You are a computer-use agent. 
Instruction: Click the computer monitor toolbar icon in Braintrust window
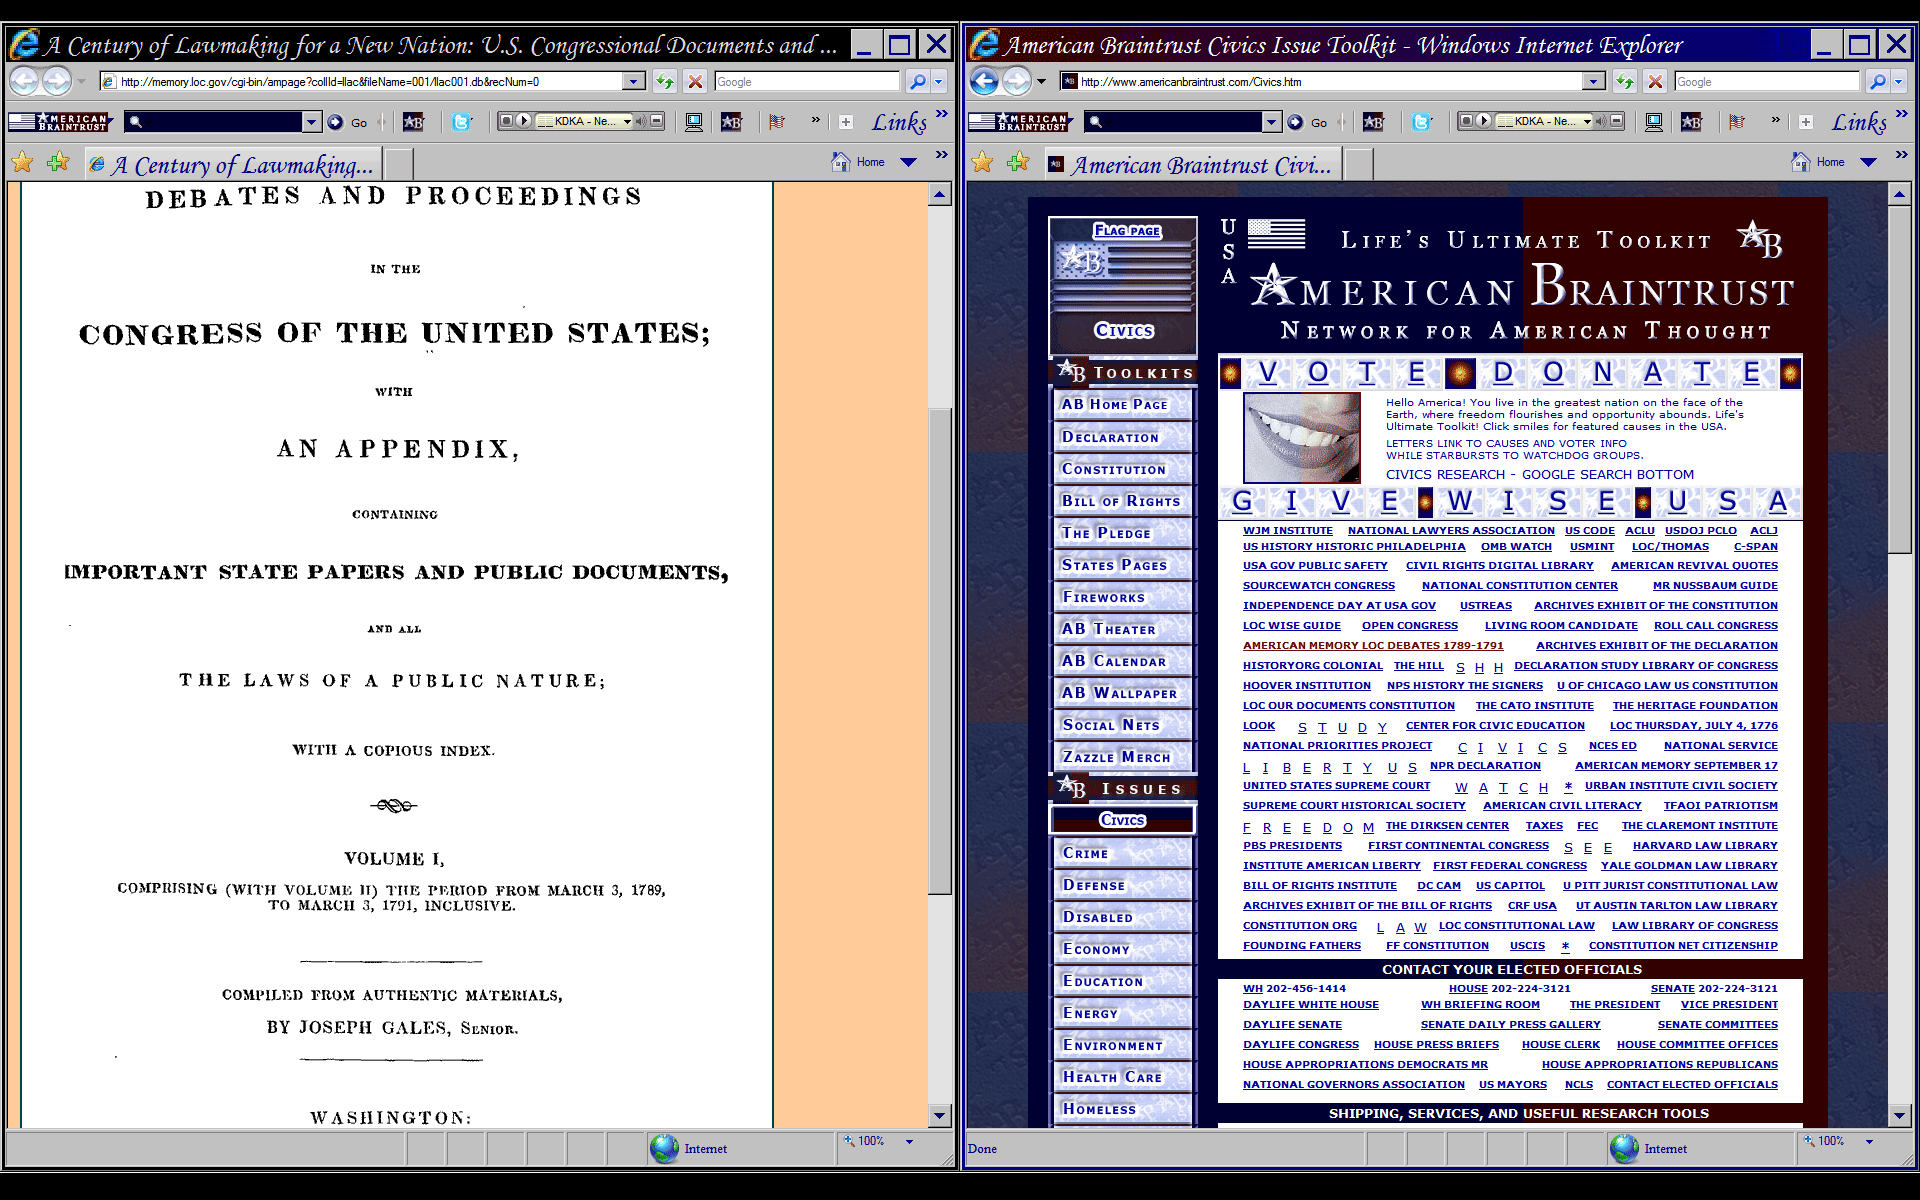pyautogui.click(x=1654, y=122)
